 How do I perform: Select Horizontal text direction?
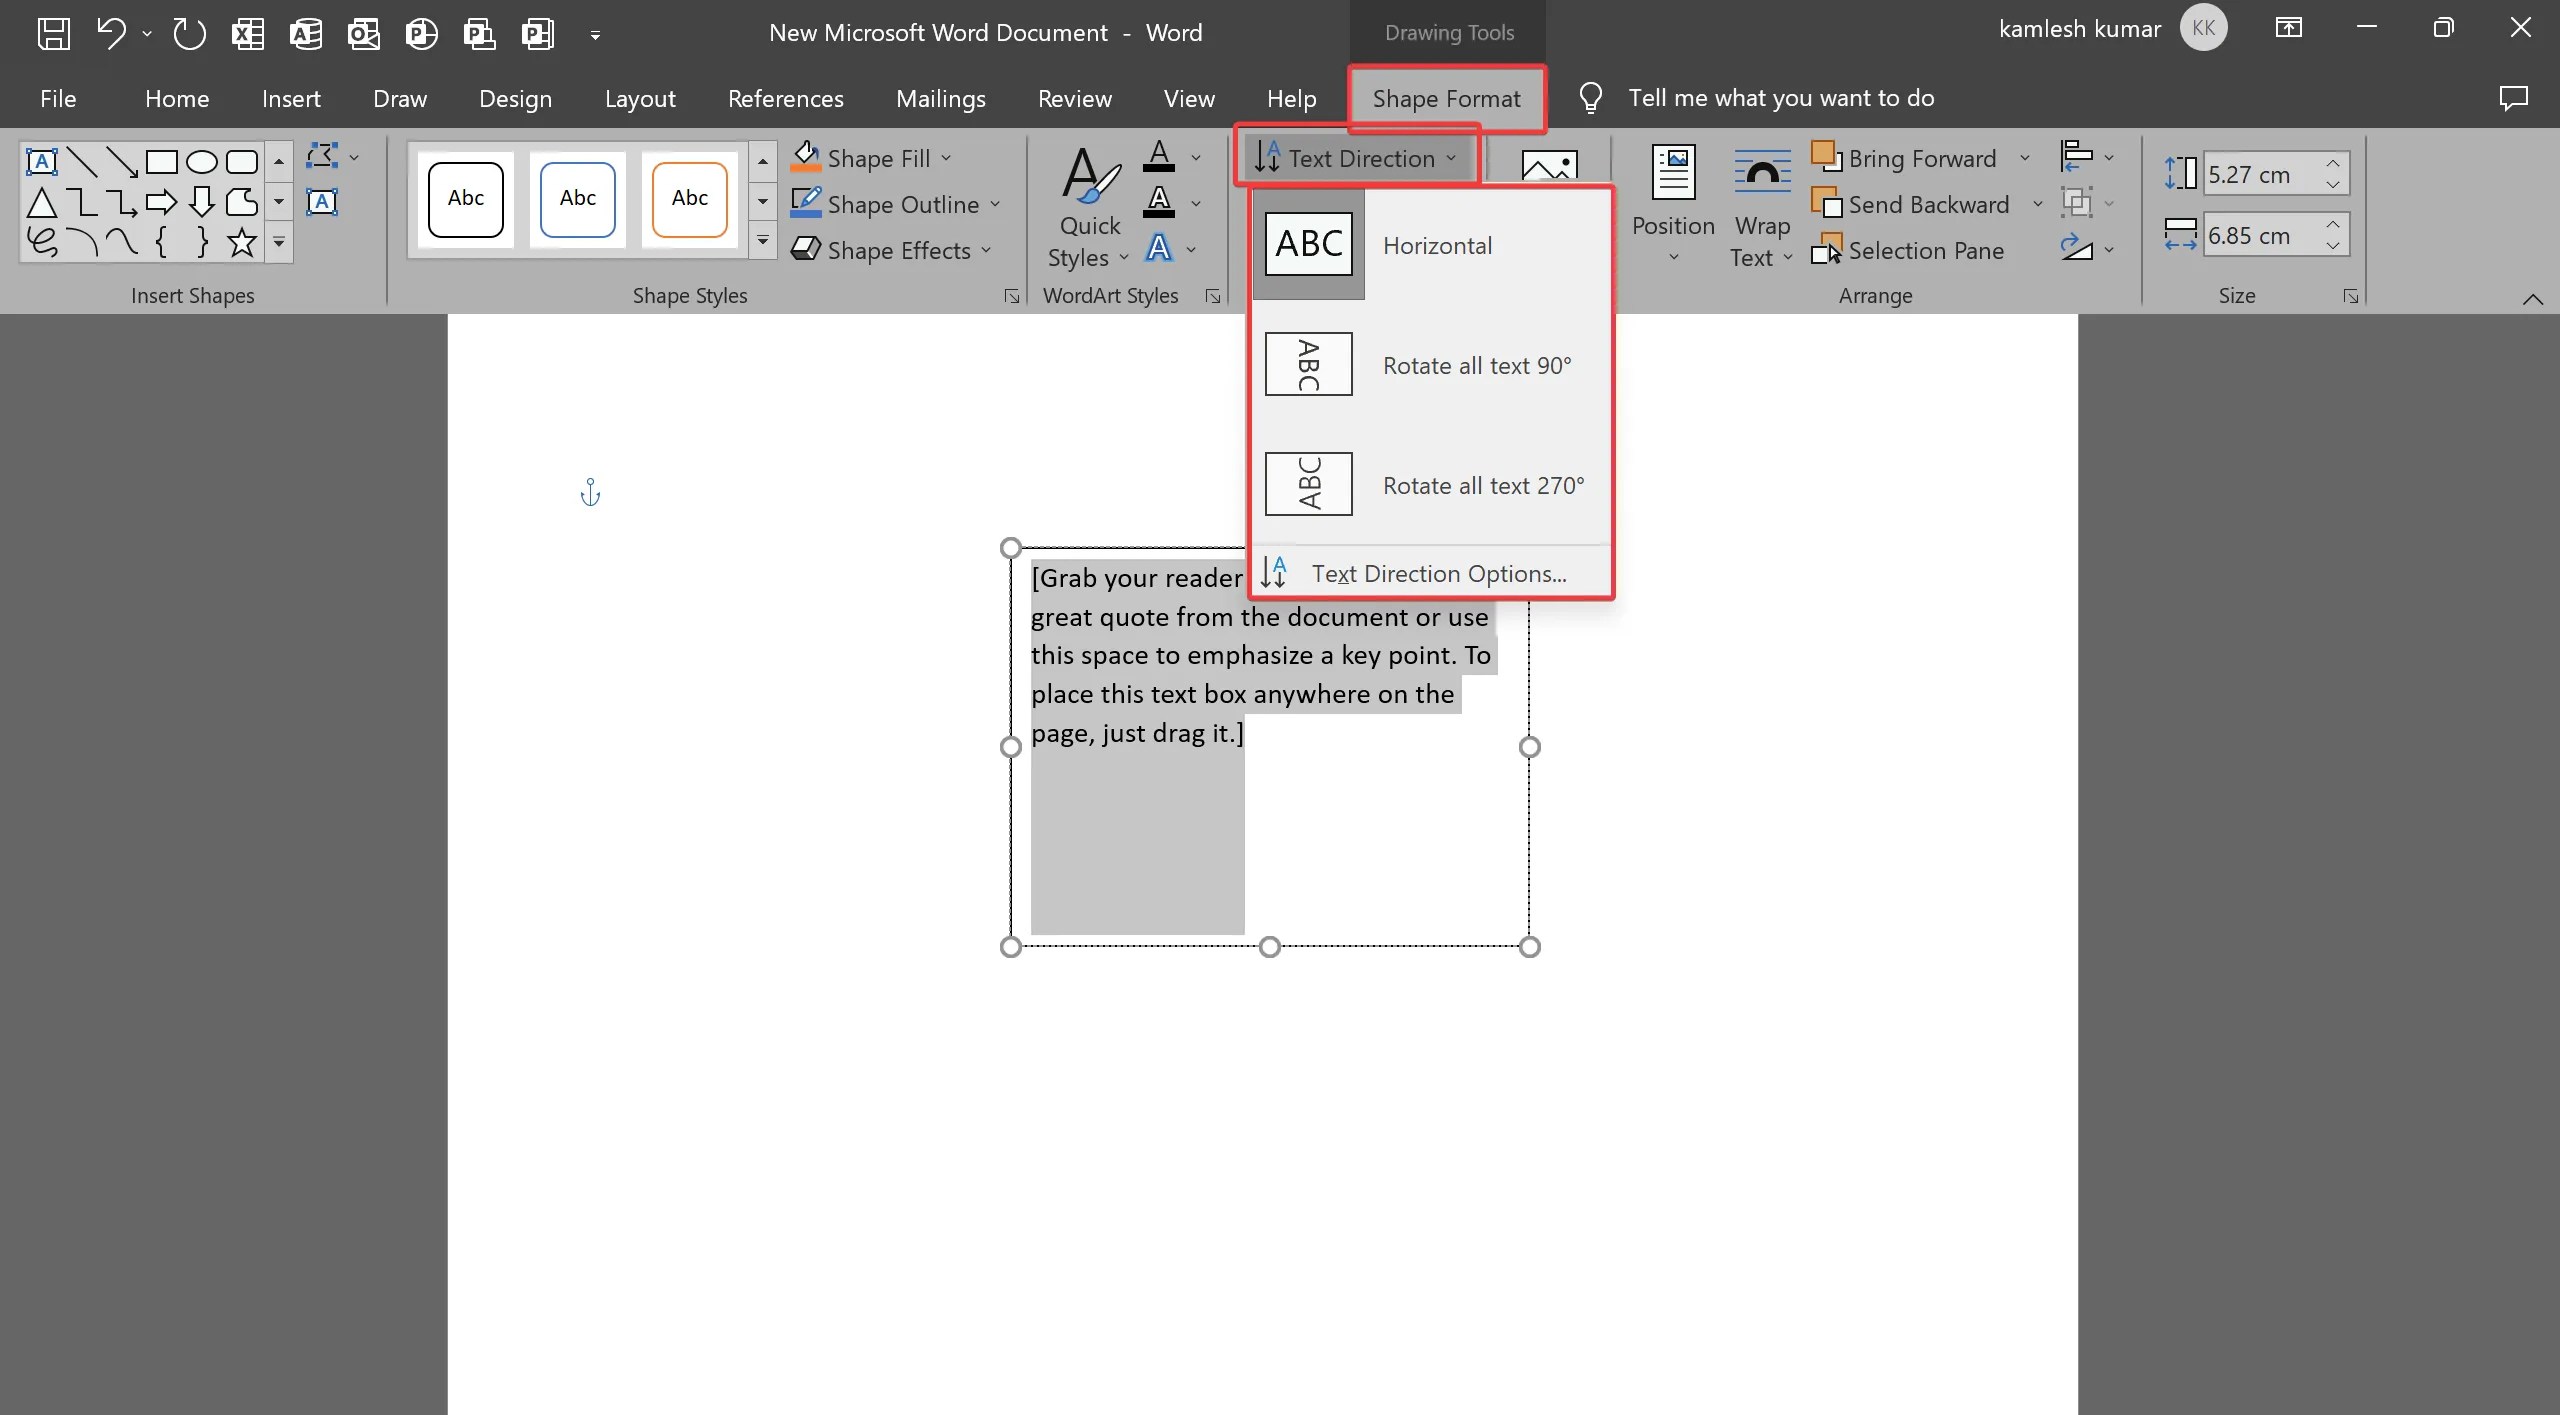click(x=1436, y=245)
